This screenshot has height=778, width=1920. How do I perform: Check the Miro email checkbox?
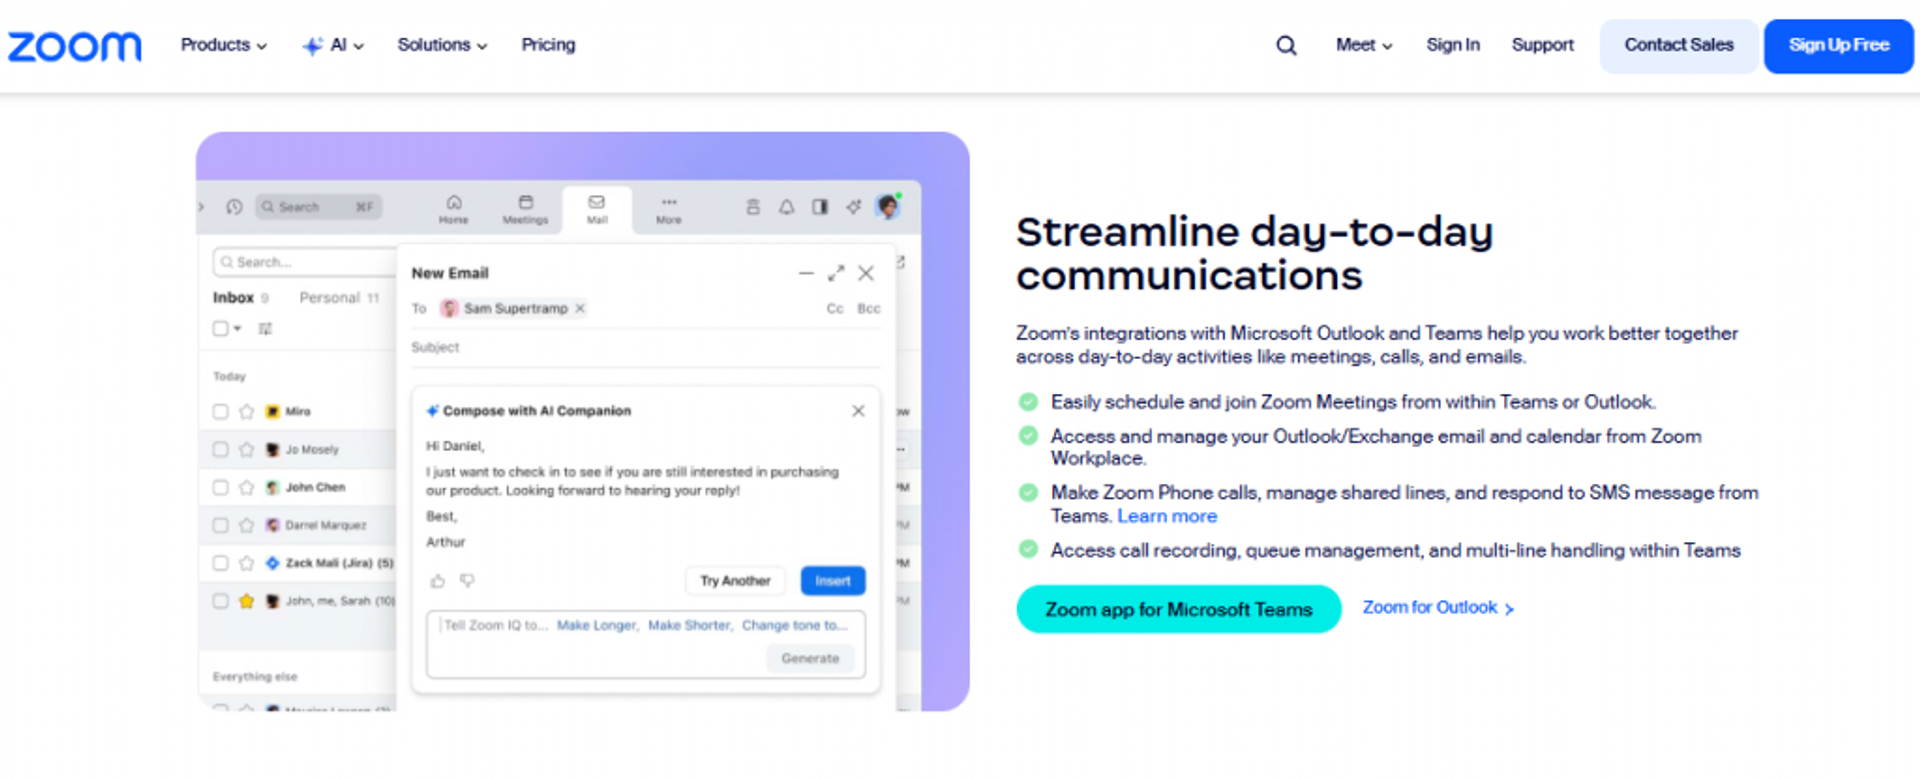pyautogui.click(x=220, y=412)
